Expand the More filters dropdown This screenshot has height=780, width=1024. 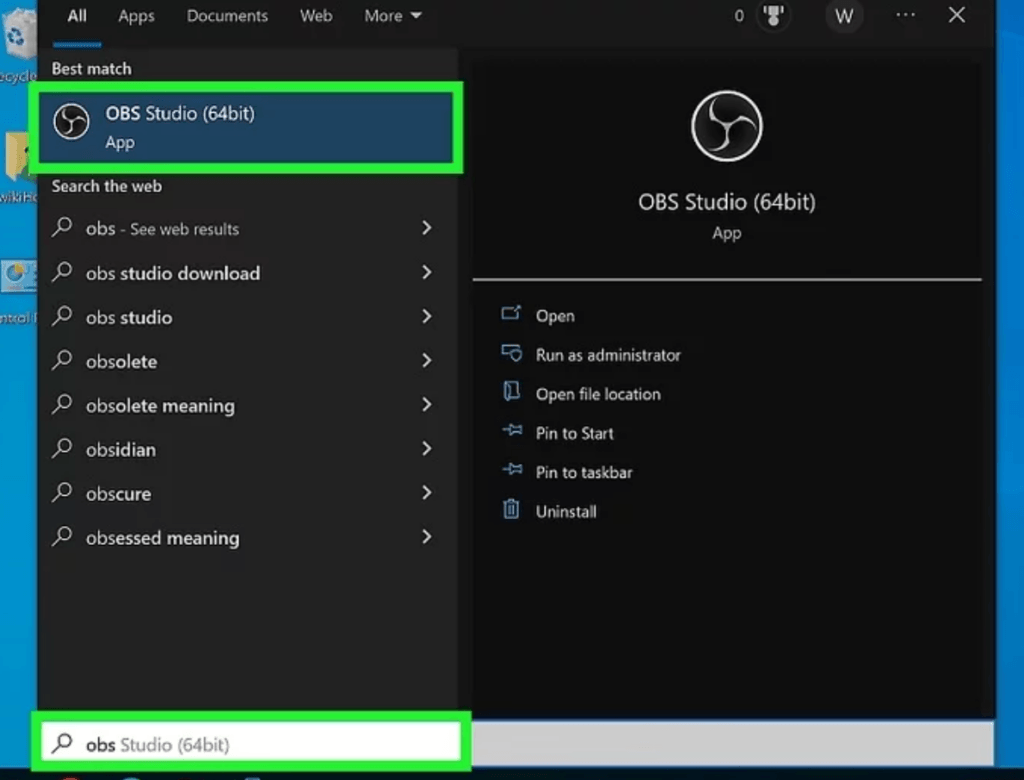[392, 16]
